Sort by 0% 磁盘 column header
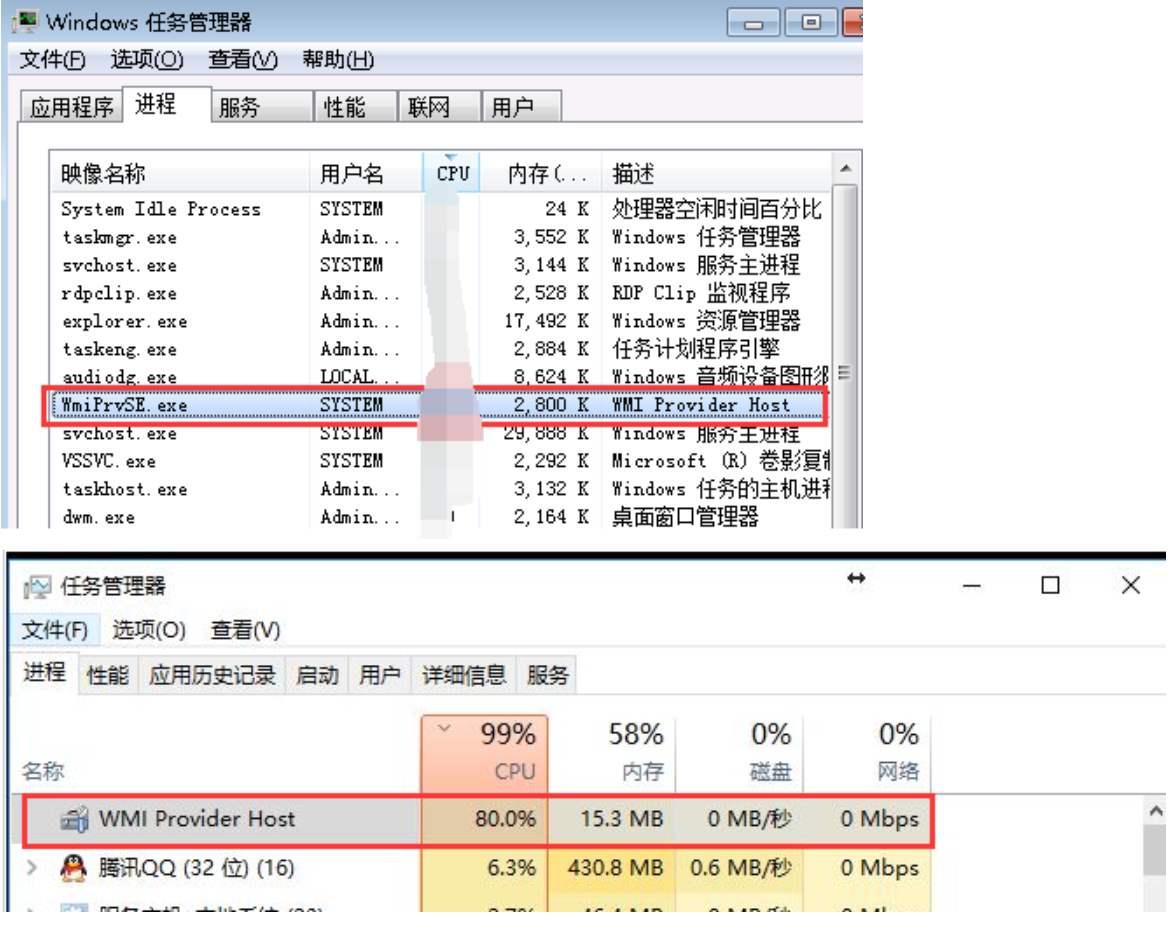1175x940 pixels. click(x=740, y=753)
